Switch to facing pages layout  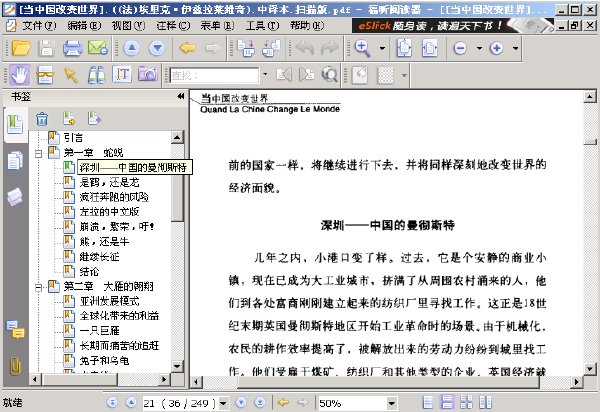click(466, 402)
